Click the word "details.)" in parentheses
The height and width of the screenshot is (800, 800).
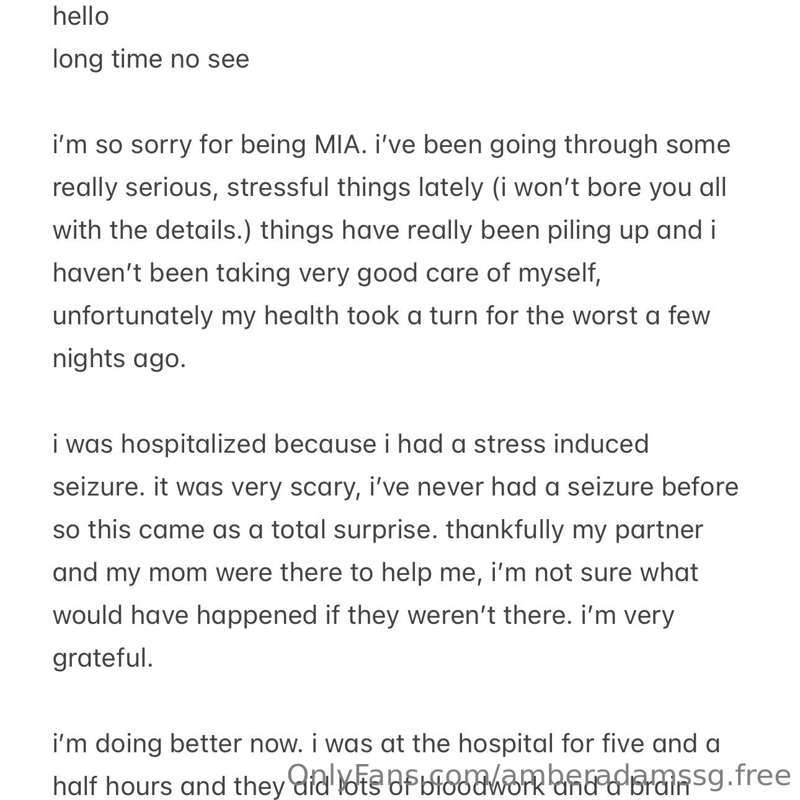pyautogui.click(x=204, y=230)
